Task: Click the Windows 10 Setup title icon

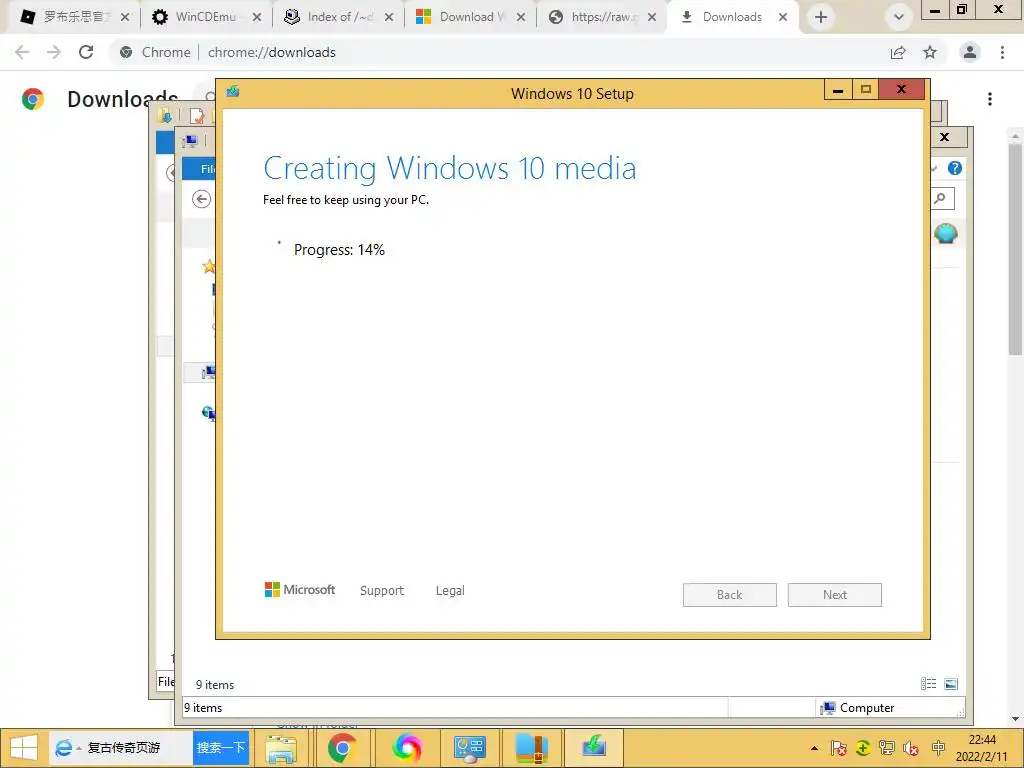Action: (232, 91)
